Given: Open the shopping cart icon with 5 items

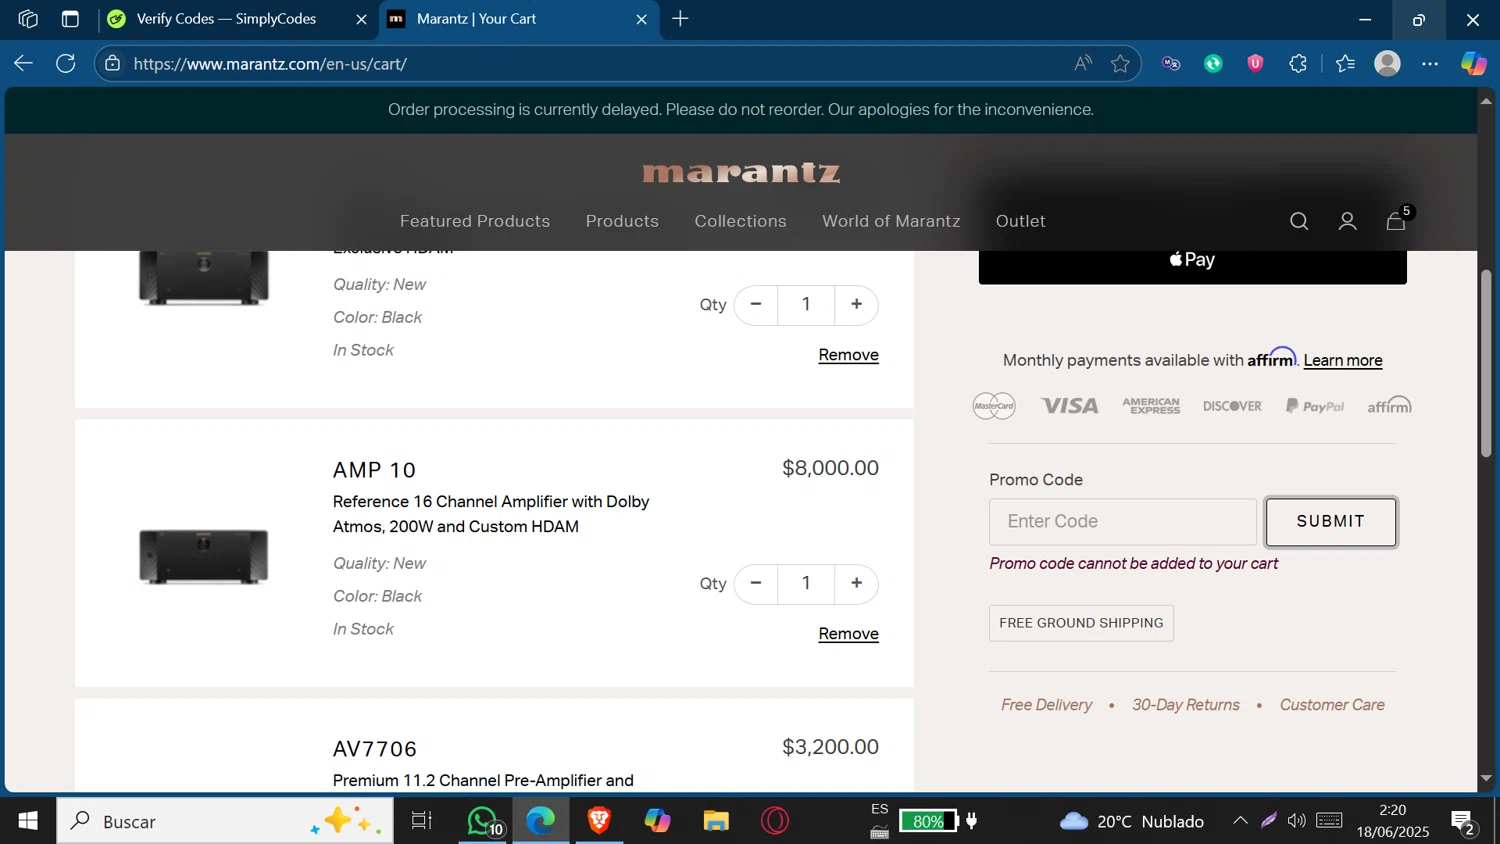Looking at the screenshot, I should [x=1397, y=220].
